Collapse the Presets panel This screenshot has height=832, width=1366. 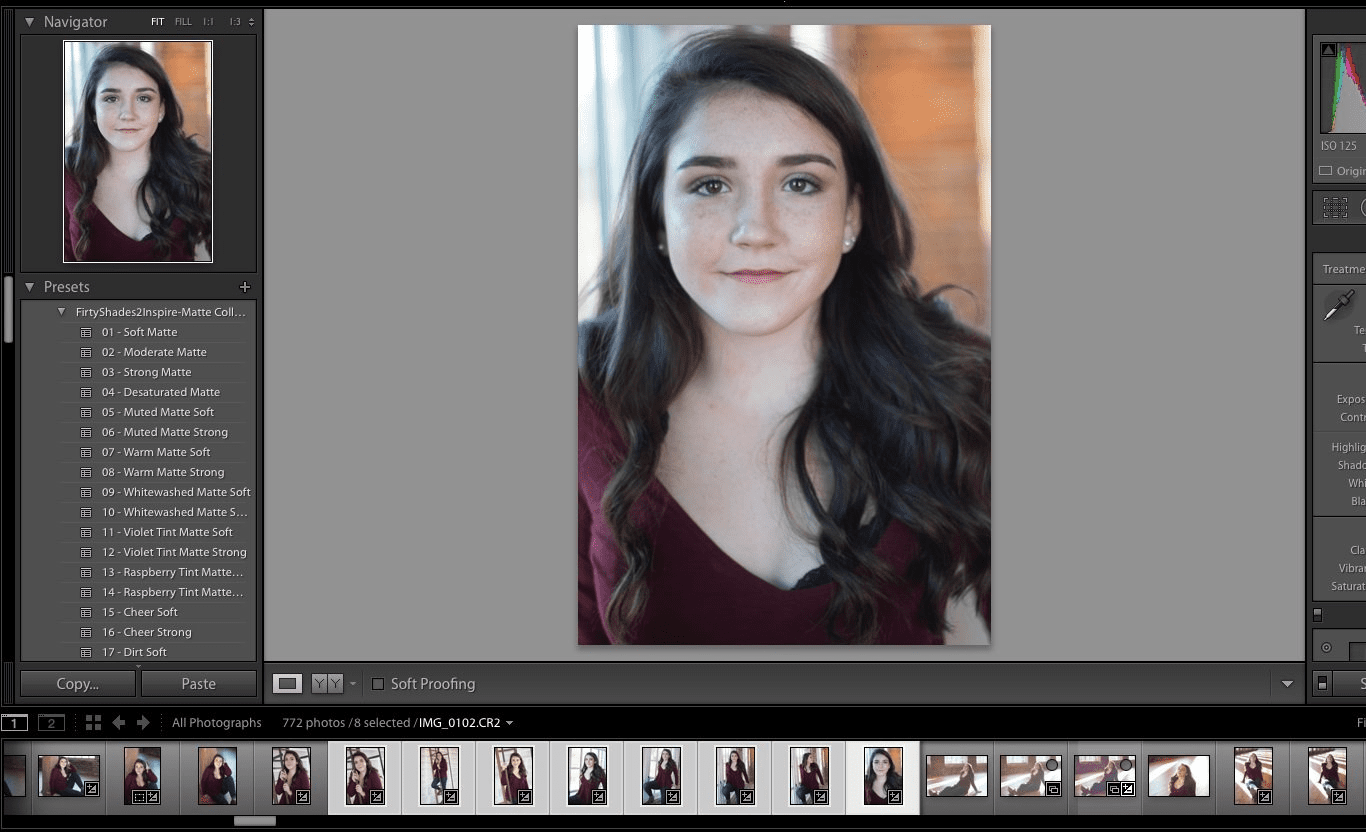point(31,287)
